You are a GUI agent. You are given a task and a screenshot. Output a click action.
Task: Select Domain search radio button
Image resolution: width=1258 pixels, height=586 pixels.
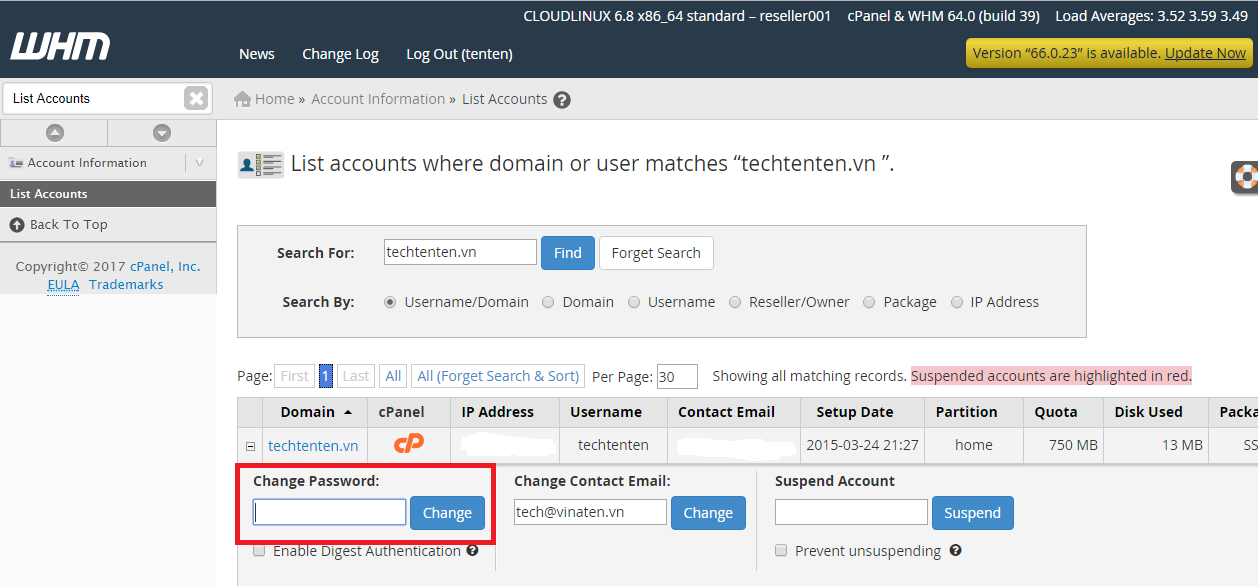pyautogui.click(x=548, y=302)
